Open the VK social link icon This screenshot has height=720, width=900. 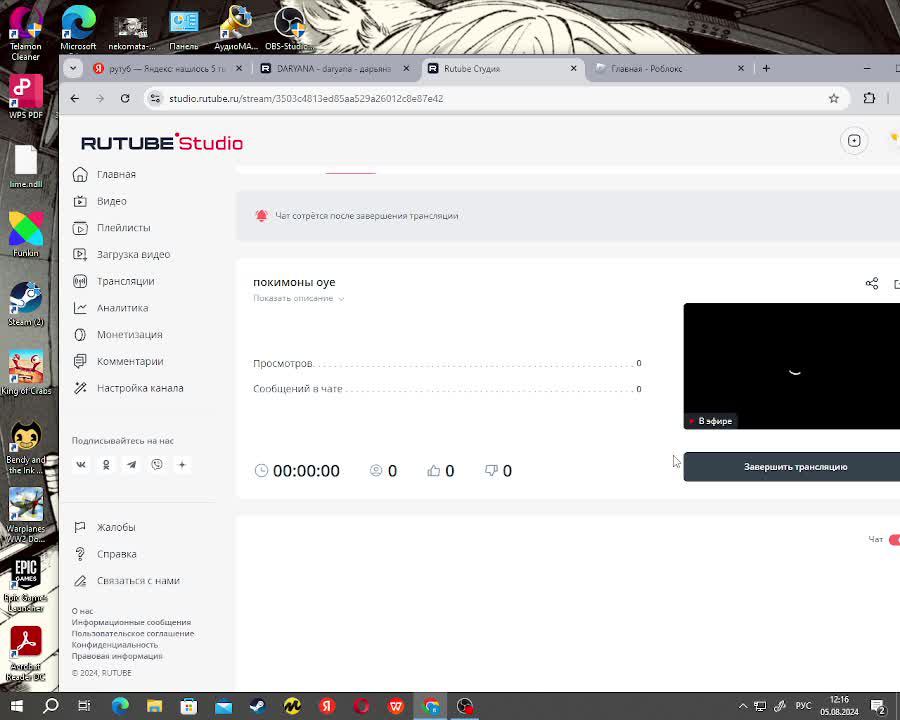pos(81,464)
